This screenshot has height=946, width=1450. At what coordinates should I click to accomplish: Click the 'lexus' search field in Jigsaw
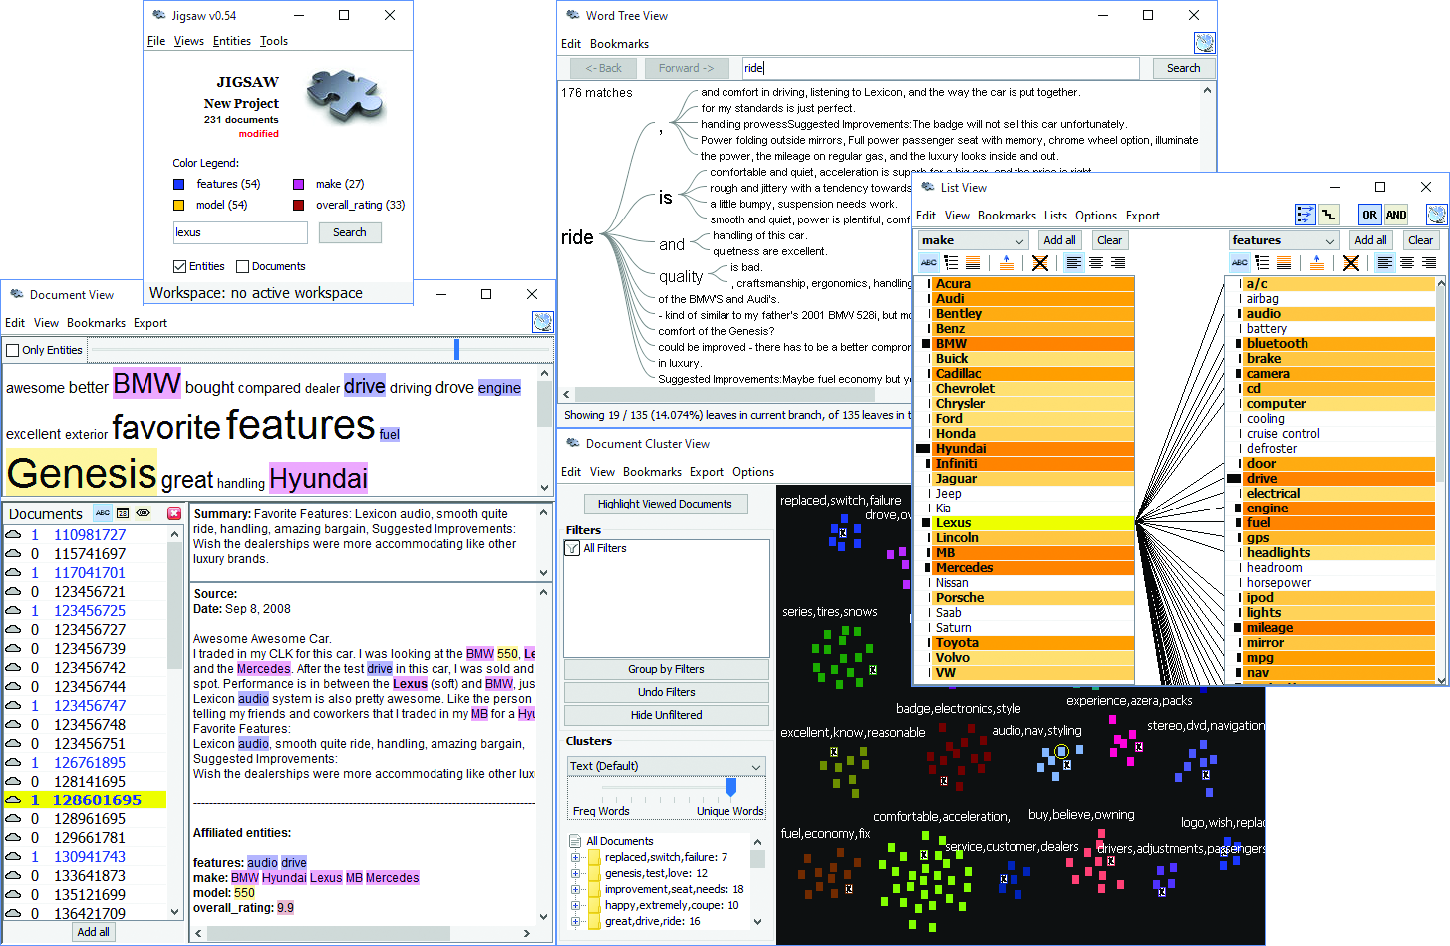click(240, 232)
